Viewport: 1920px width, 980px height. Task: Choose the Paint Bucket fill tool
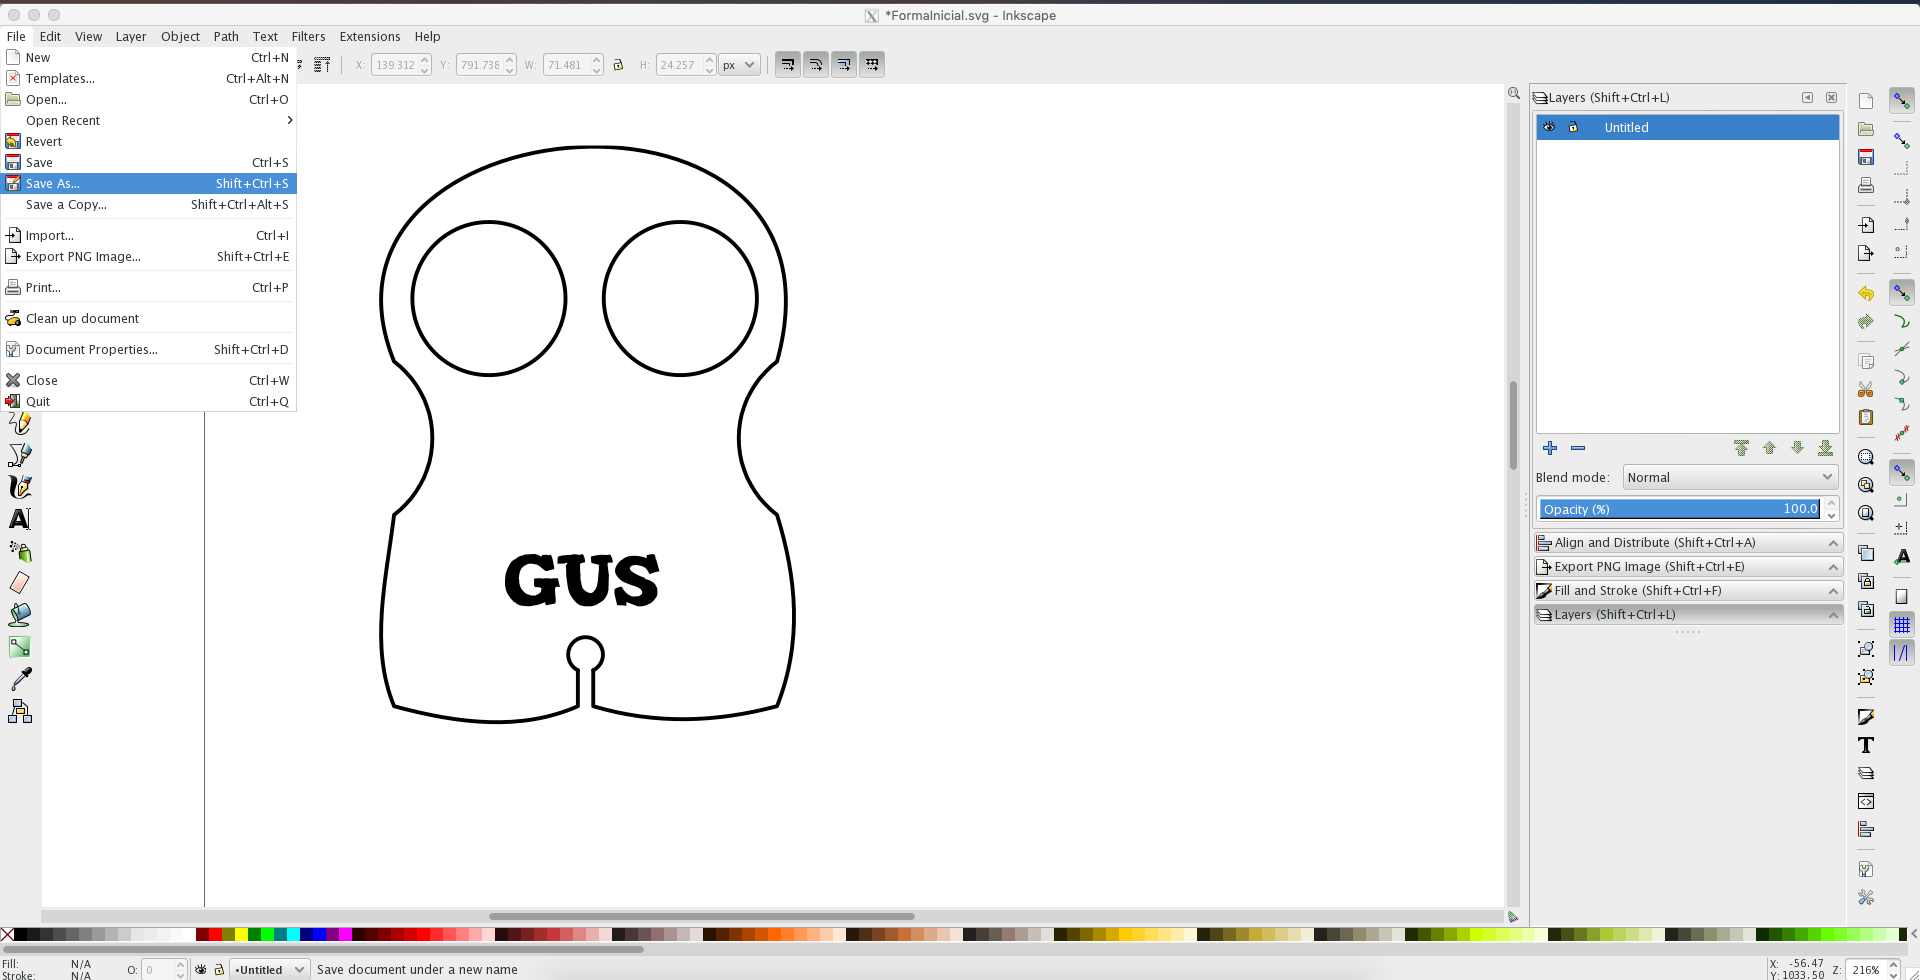(20, 615)
